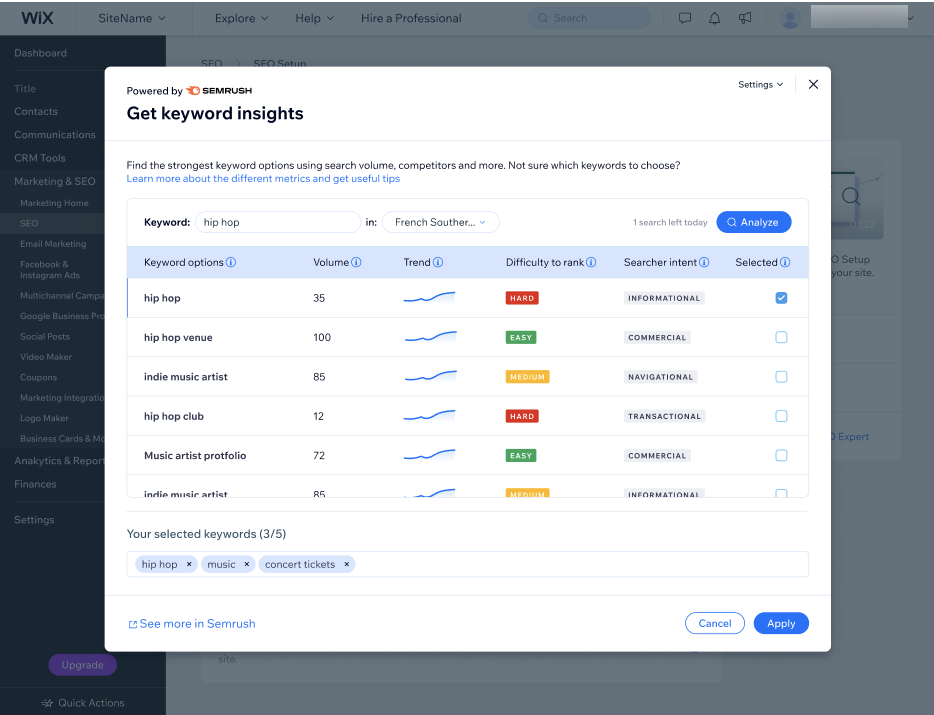Viewport: 934px width, 715px height.
Task: Remove the 'music' keyword tag
Action: coord(247,565)
